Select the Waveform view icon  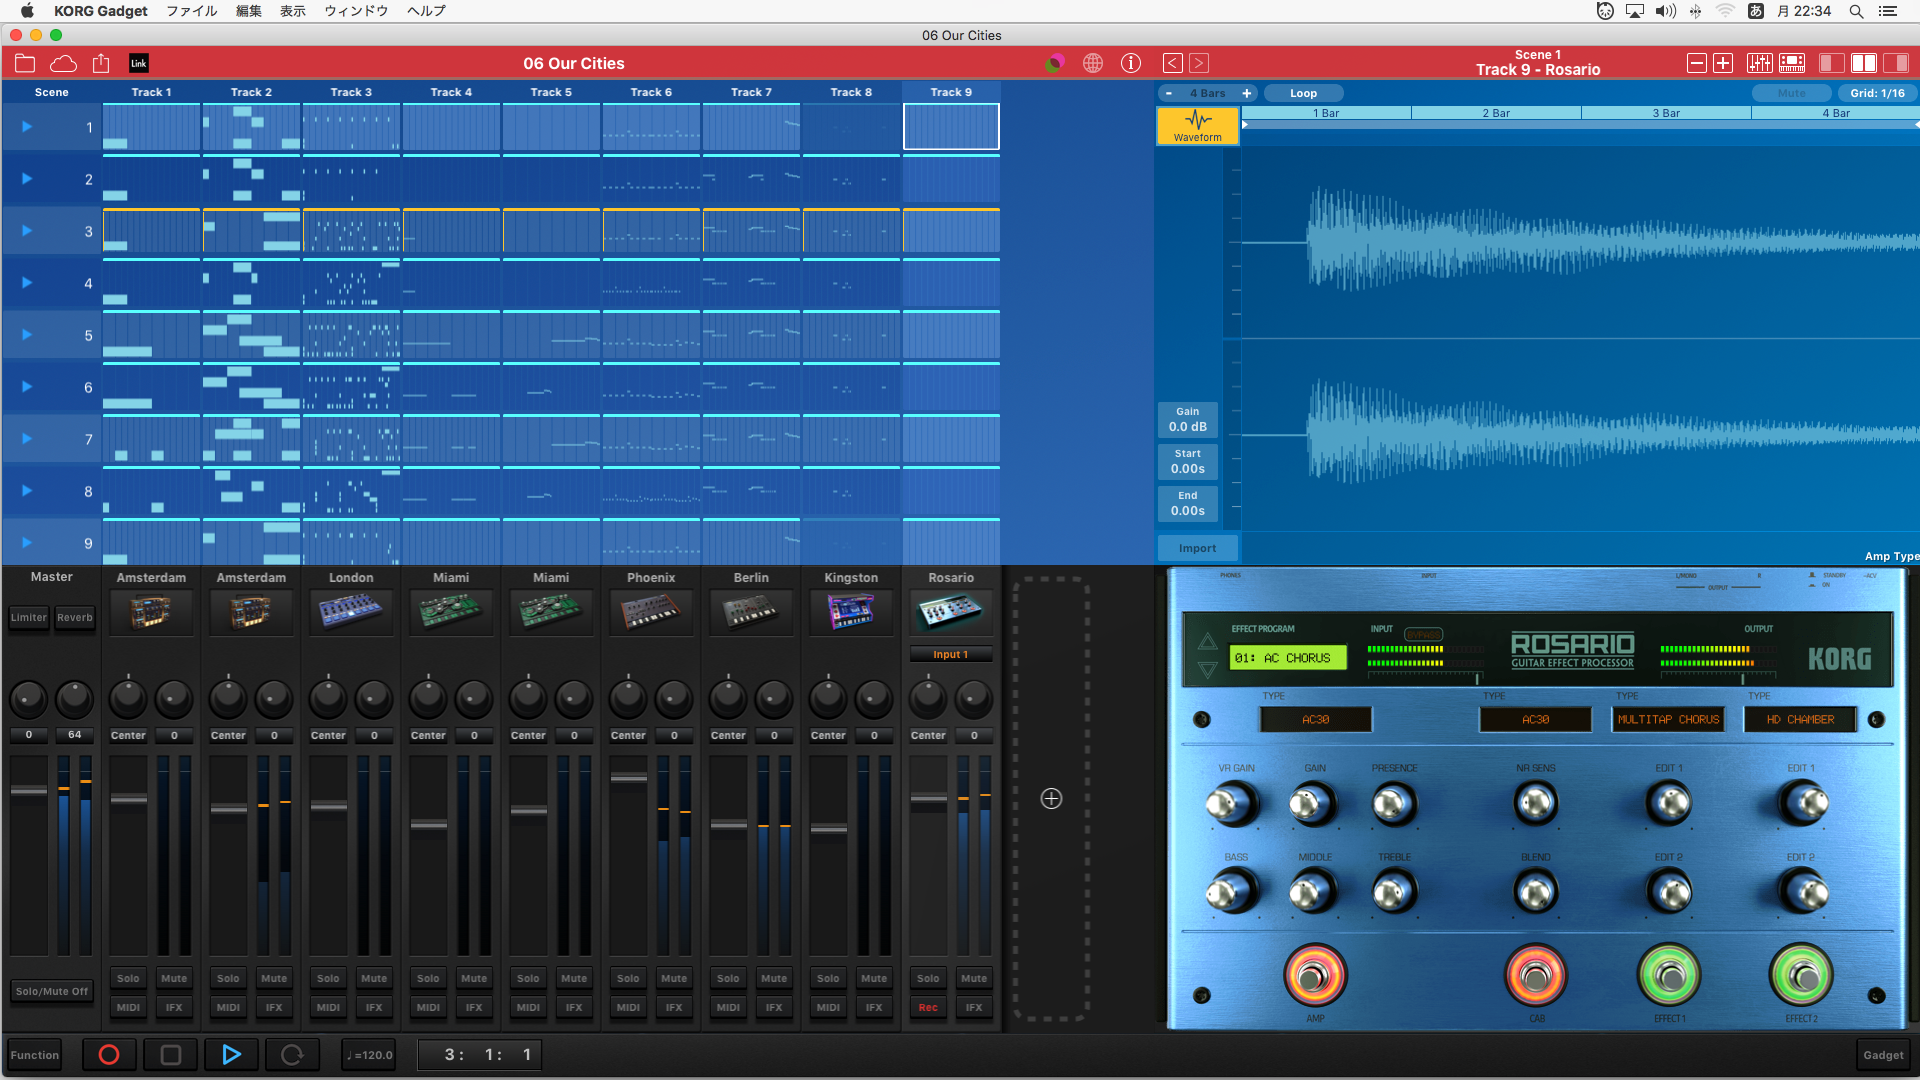point(1198,126)
